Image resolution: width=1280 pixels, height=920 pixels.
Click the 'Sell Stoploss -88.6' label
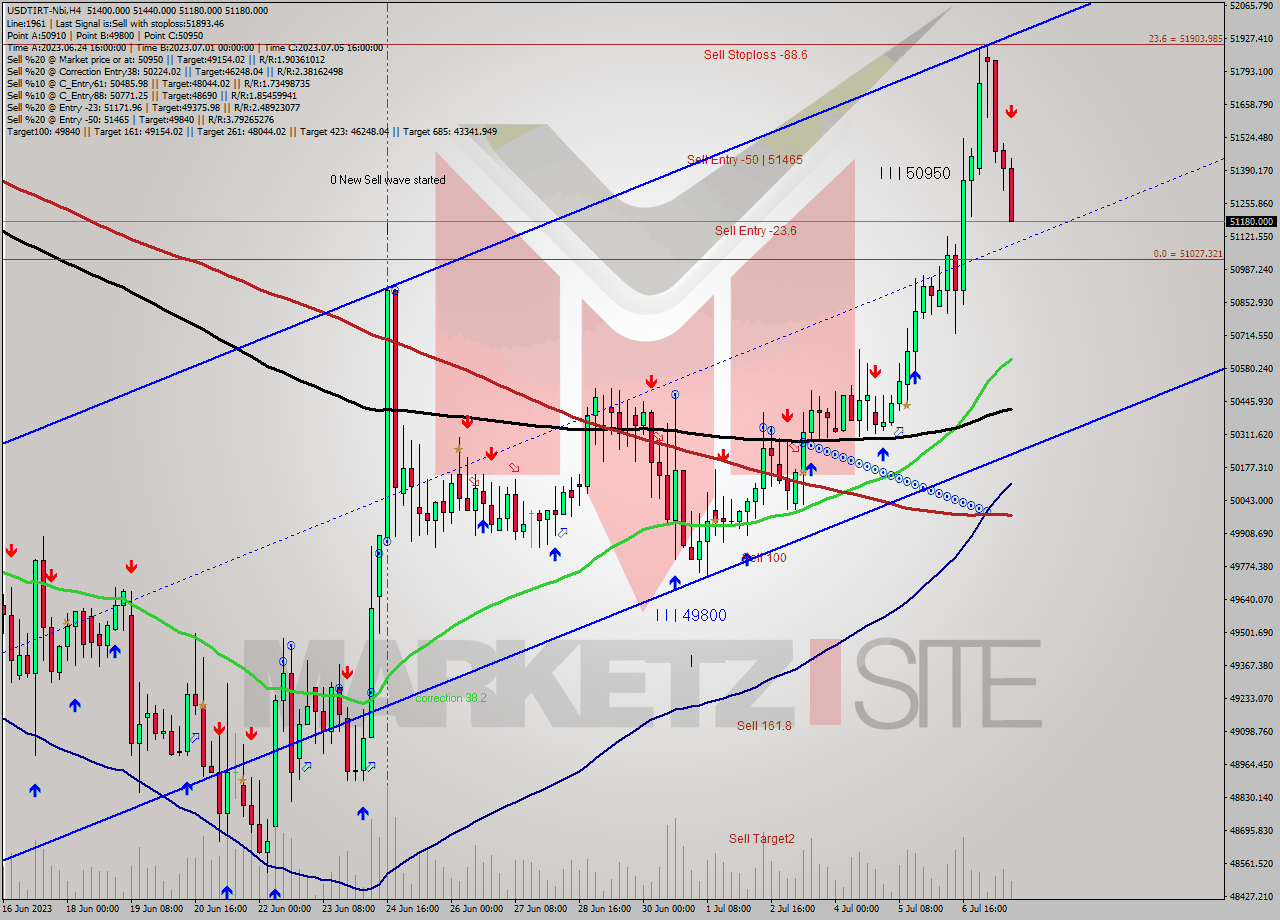point(755,55)
